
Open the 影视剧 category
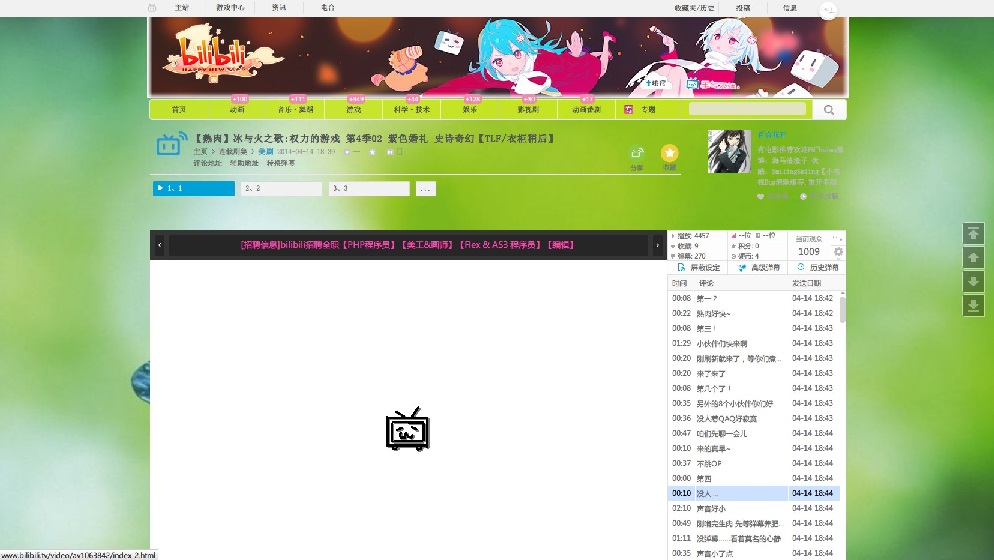528,110
